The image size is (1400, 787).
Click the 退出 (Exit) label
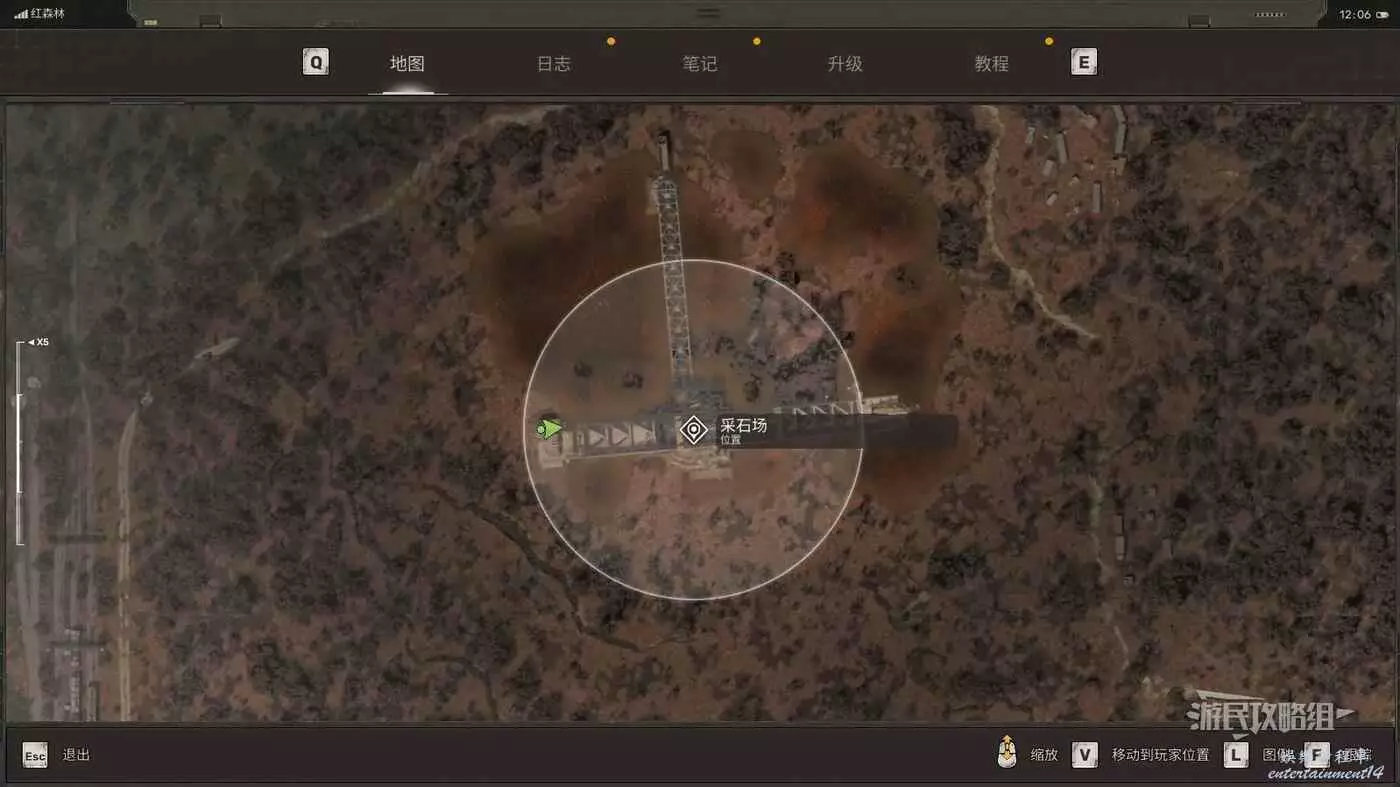pos(76,755)
